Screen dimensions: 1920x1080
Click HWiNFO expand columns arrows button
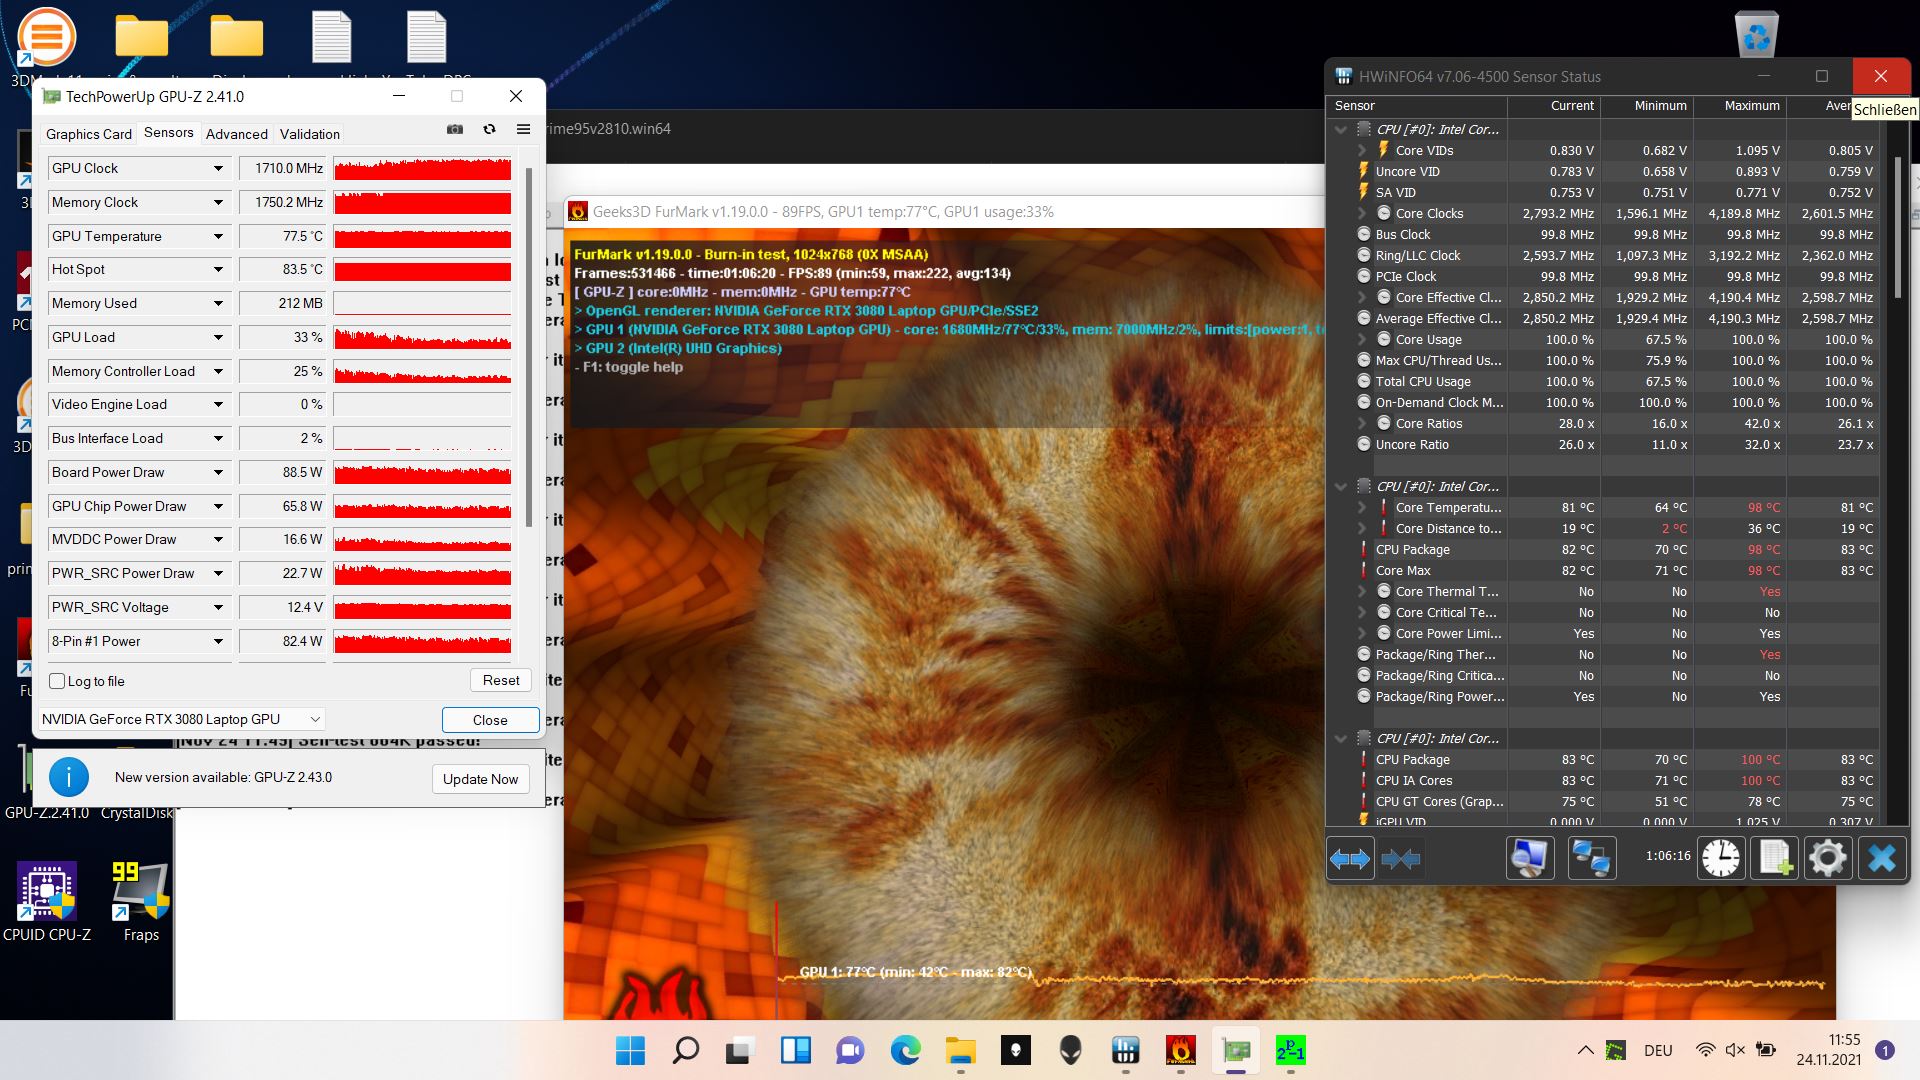tap(1350, 858)
